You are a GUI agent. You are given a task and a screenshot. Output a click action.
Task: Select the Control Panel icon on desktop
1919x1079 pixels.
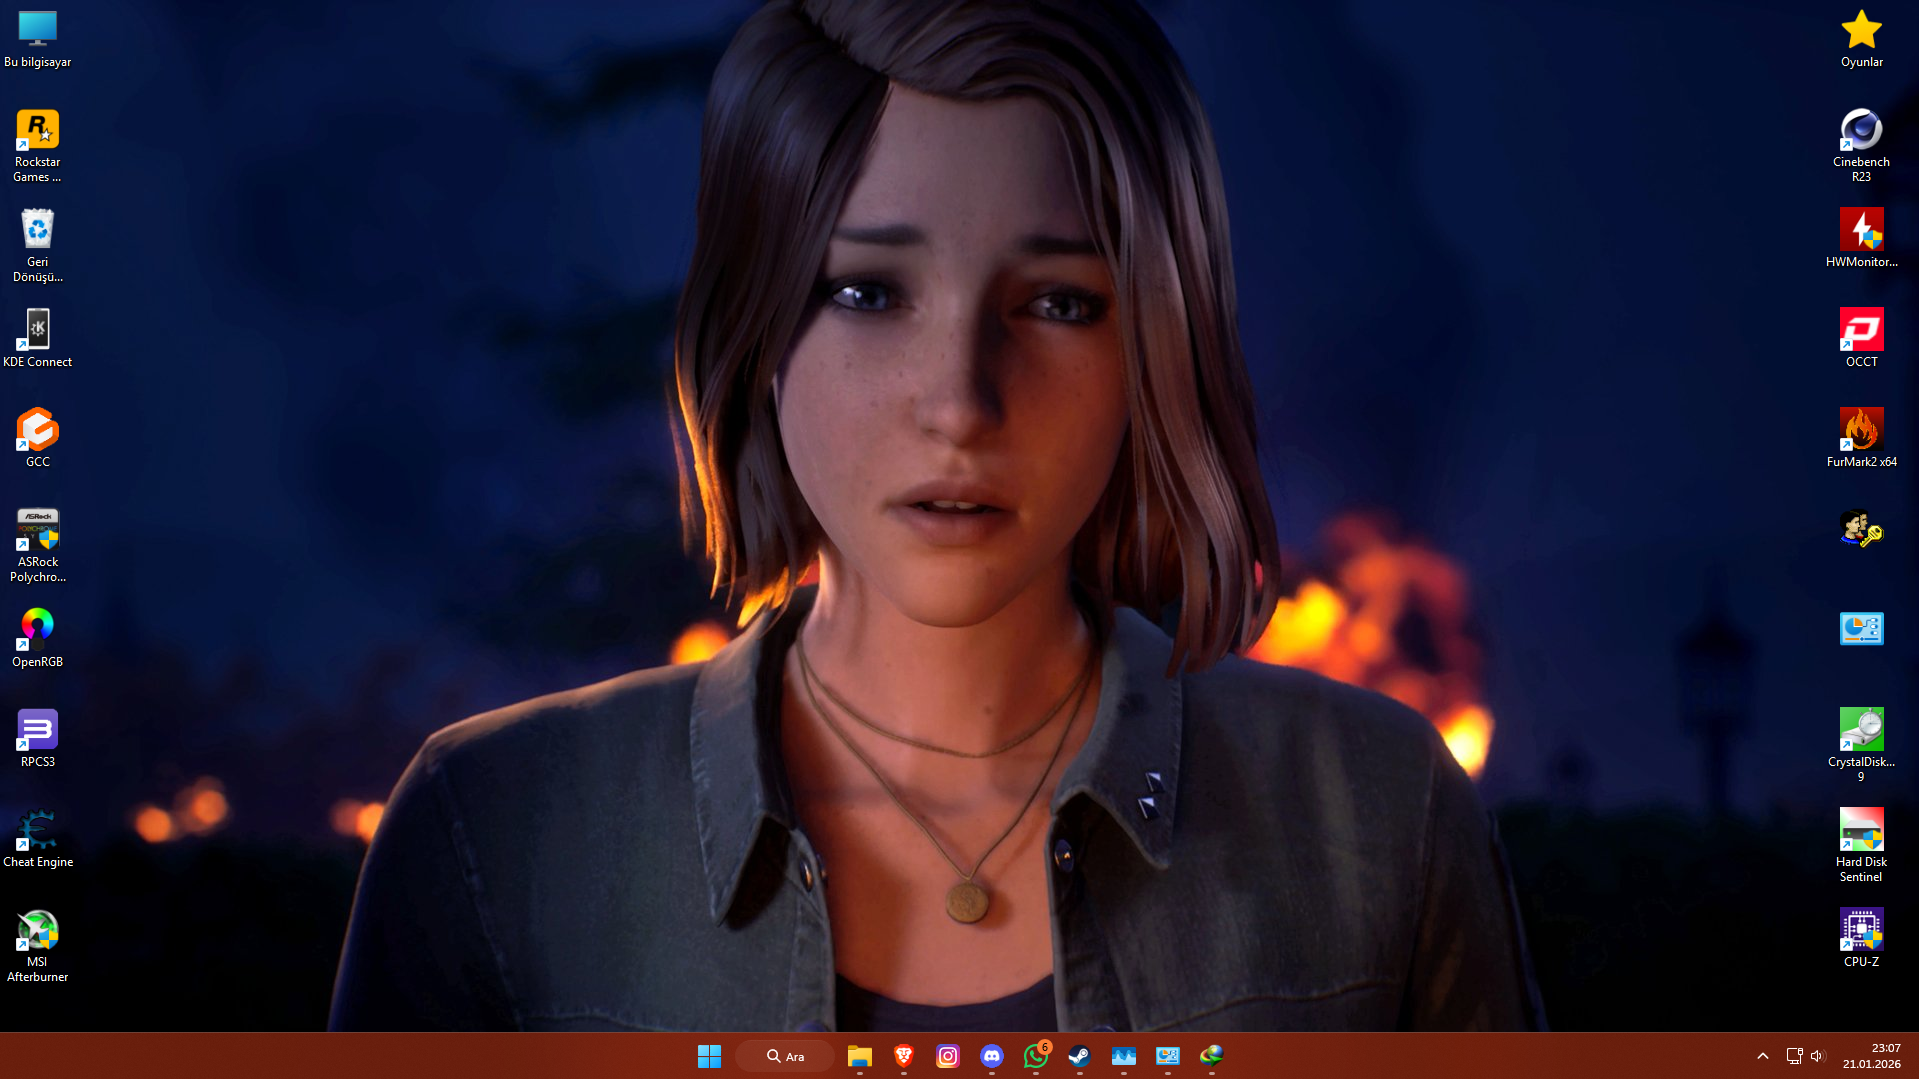1861,629
